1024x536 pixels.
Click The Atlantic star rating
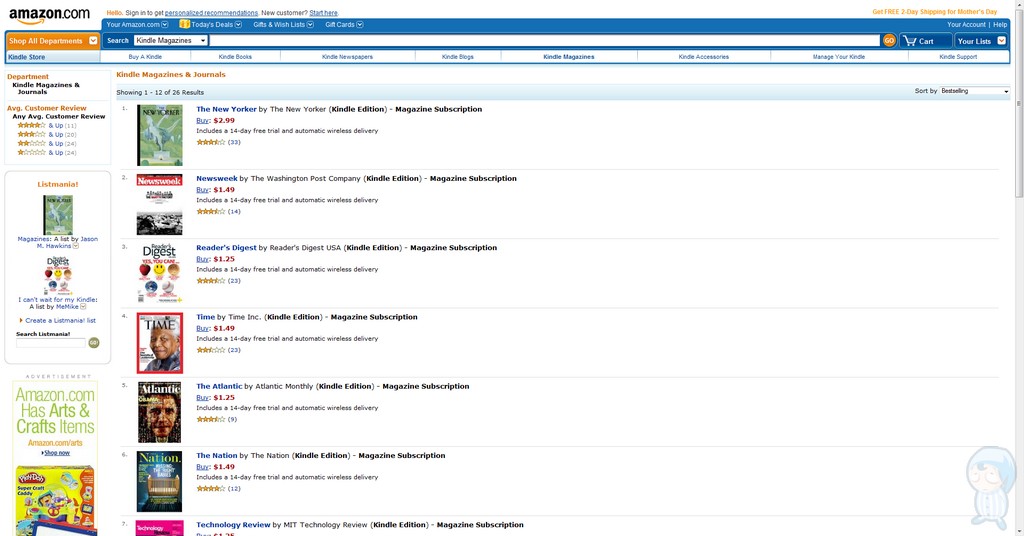click(x=211, y=419)
